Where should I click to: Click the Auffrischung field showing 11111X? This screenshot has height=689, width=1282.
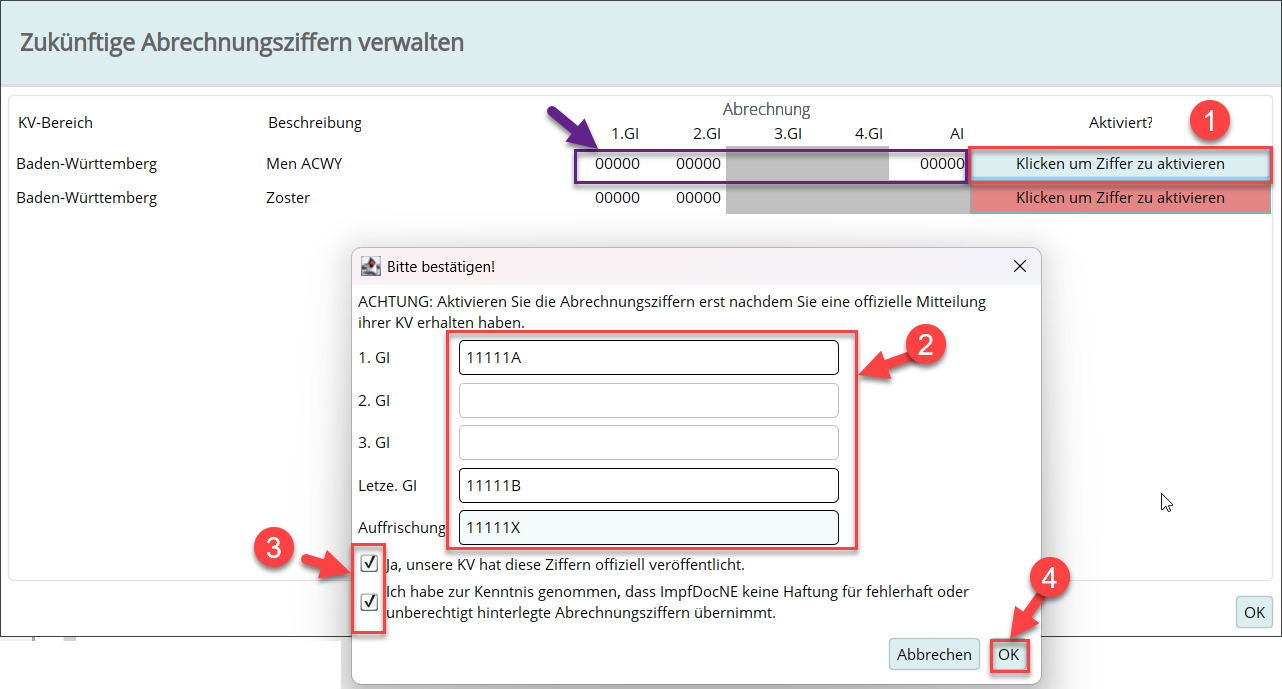tap(648, 527)
